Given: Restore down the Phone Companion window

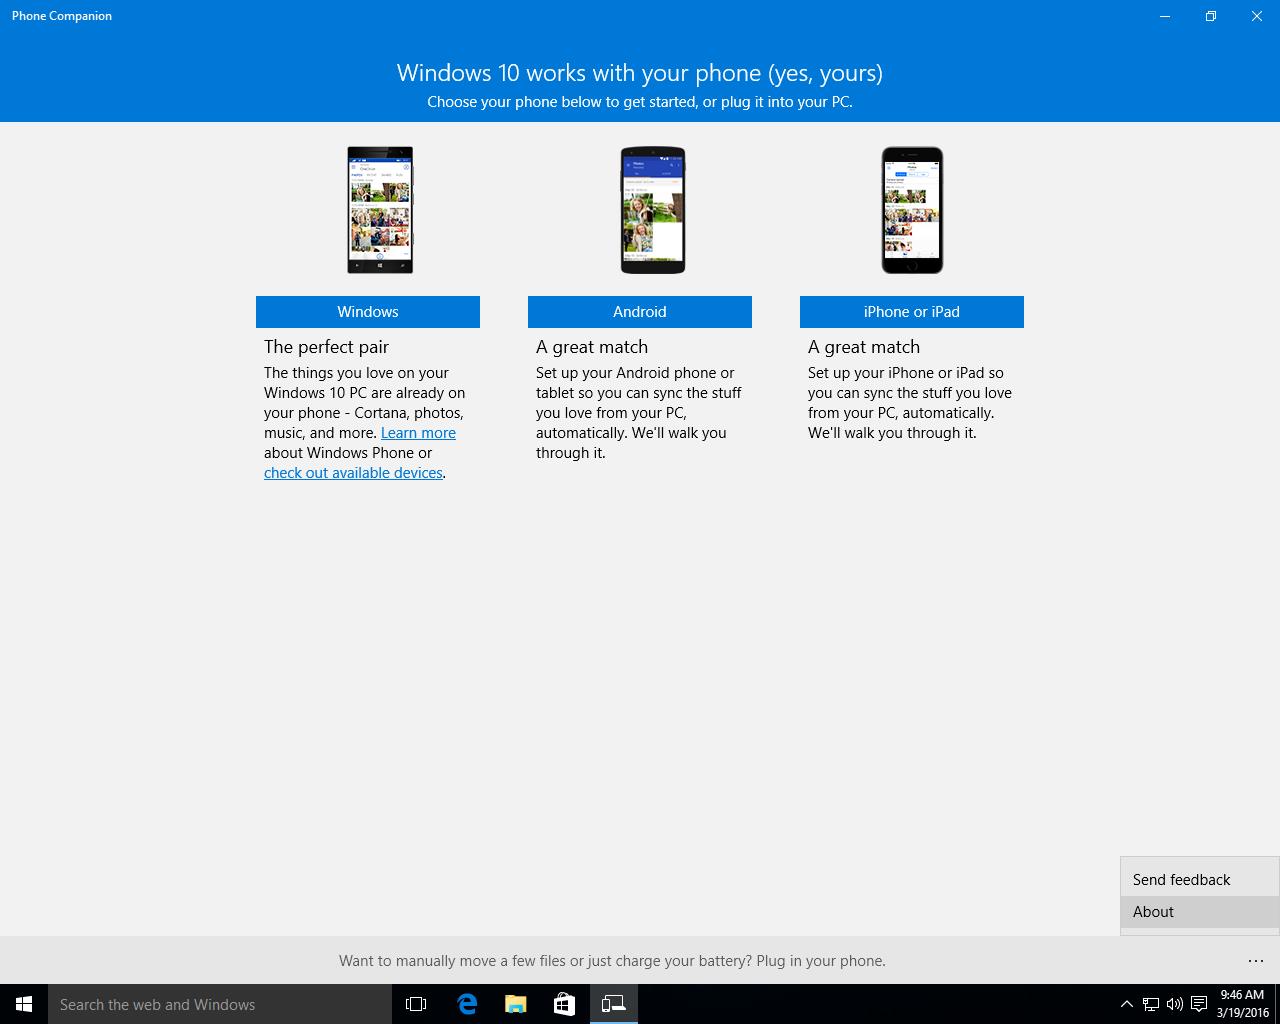Looking at the screenshot, I should pos(1211,16).
